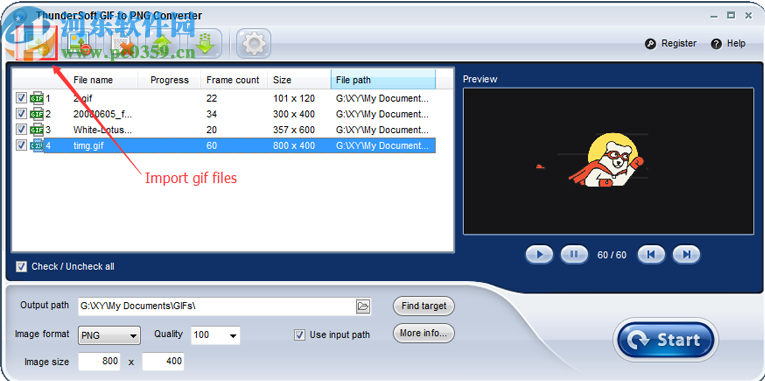This screenshot has width=765, height=381.
Task: Click frame count 34 cell
Action: pyautogui.click(x=211, y=114)
